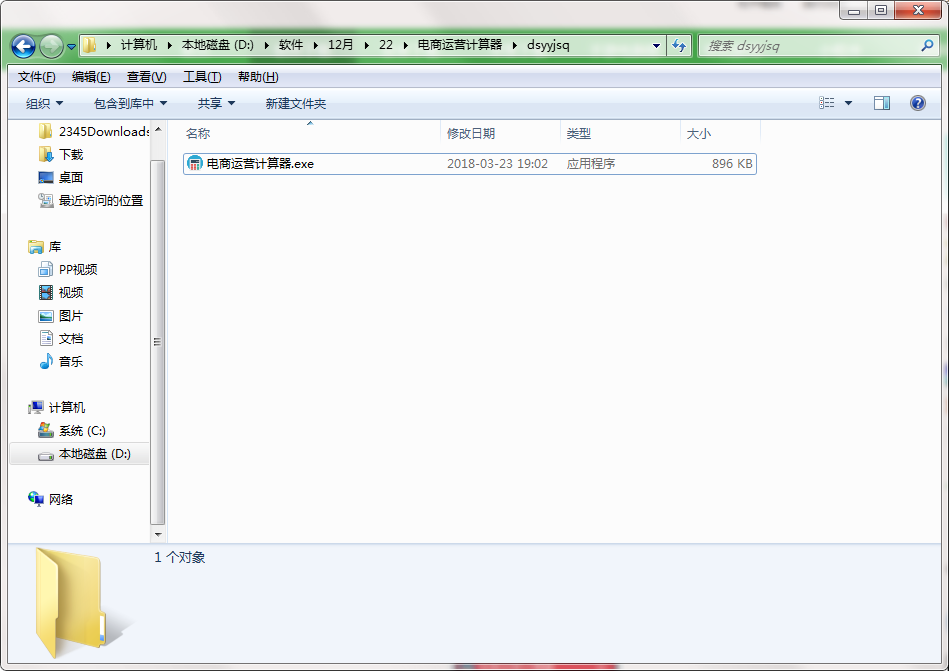Image resolution: width=949 pixels, height=671 pixels.
Task: Click the change view icon
Action: tap(827, 103)
